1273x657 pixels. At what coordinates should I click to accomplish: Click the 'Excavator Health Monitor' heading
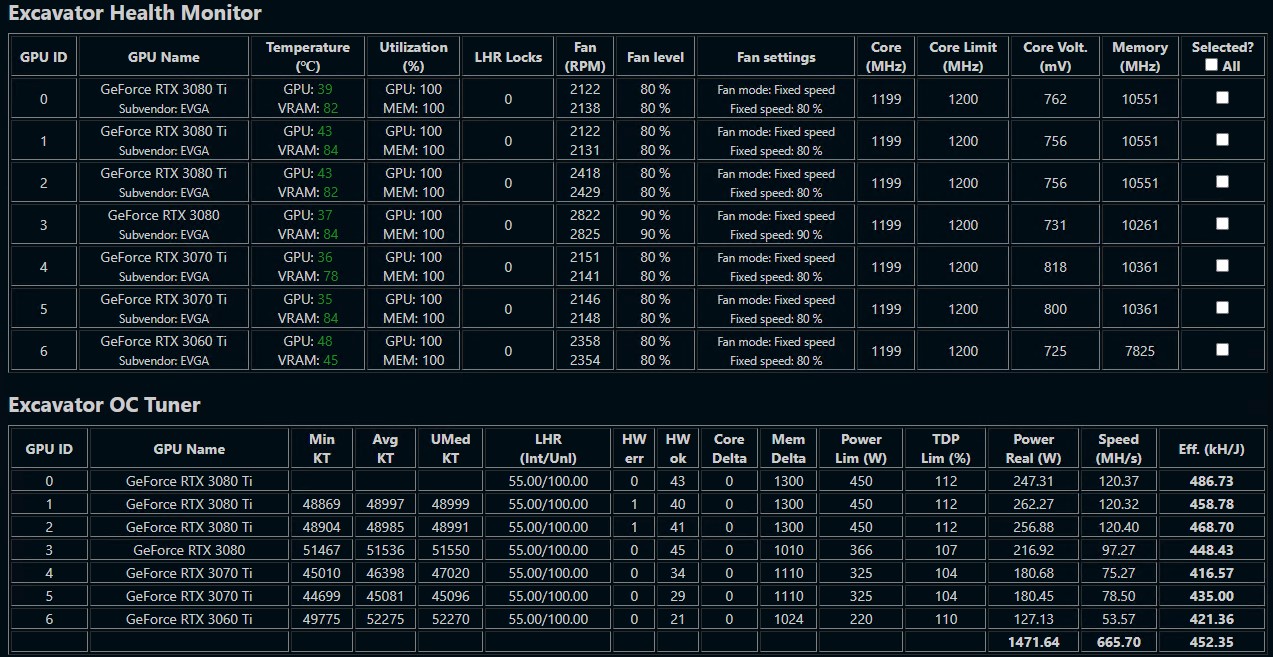pos(135,13)
